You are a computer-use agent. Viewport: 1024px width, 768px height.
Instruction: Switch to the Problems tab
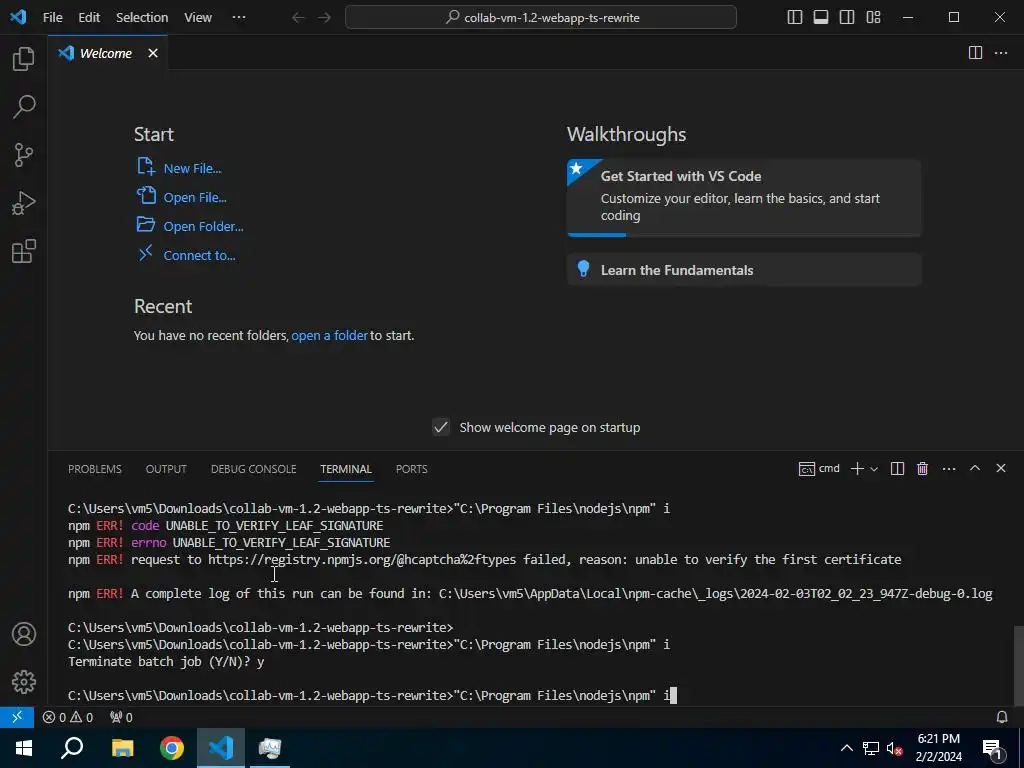[95, 469]
